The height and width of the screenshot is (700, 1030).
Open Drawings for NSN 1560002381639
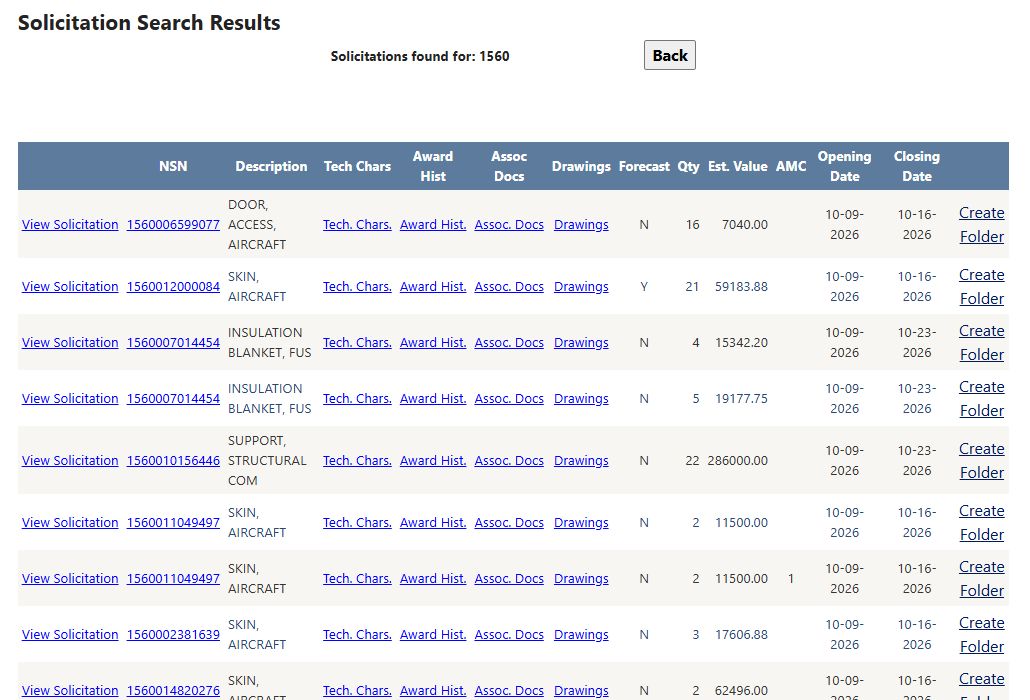tap(581, 635)
